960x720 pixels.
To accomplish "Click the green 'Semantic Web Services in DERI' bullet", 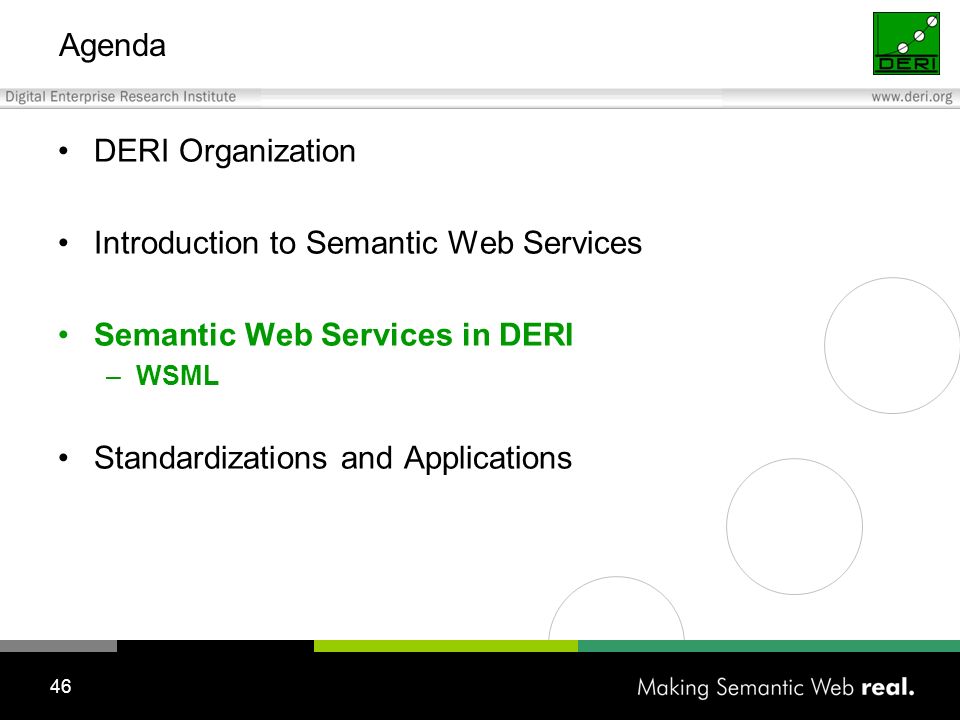I will 333,334.
